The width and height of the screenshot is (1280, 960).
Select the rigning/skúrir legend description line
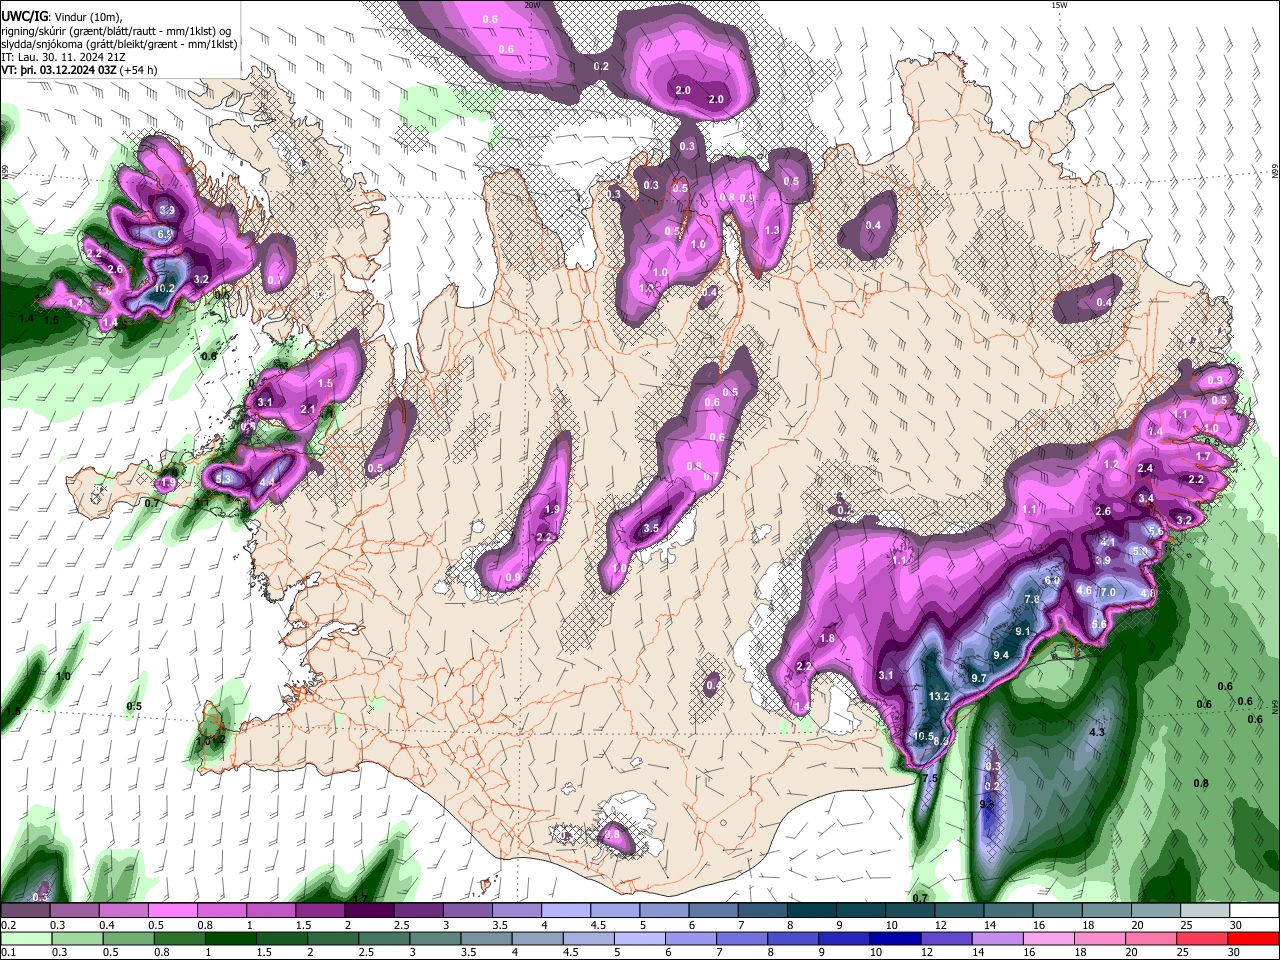click(x=115, y=30)
